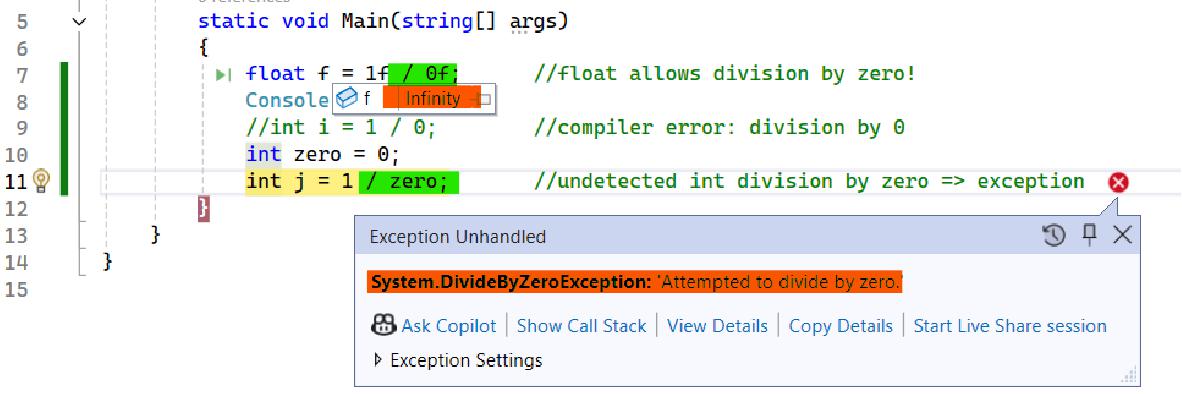The width and height of the screenshot is (1182, 394).
Task: Collapse the Main method fold chevron
Action: click(80, 22)
